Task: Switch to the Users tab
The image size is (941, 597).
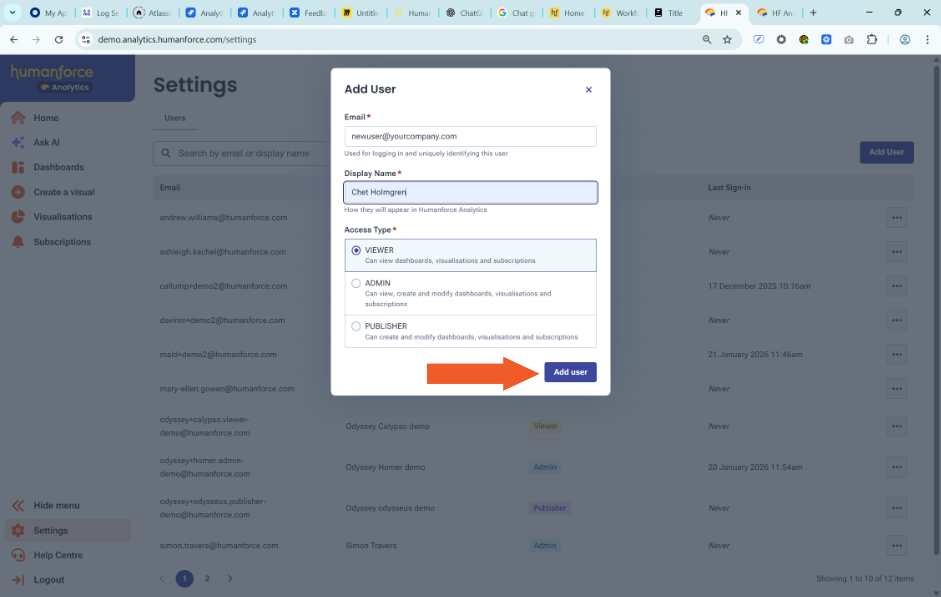Action: 175,118
